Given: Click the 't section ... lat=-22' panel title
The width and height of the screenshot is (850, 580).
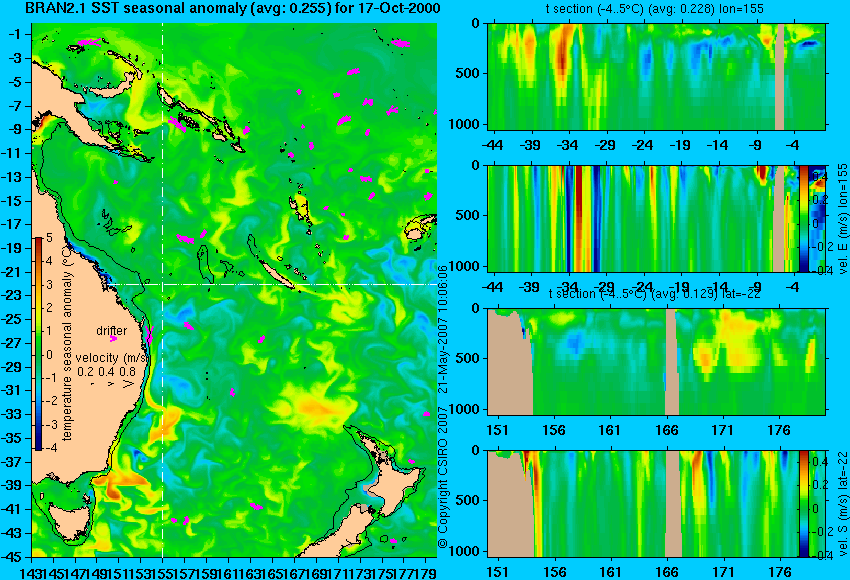Looking at the screenshot, I should pos(654,294).
